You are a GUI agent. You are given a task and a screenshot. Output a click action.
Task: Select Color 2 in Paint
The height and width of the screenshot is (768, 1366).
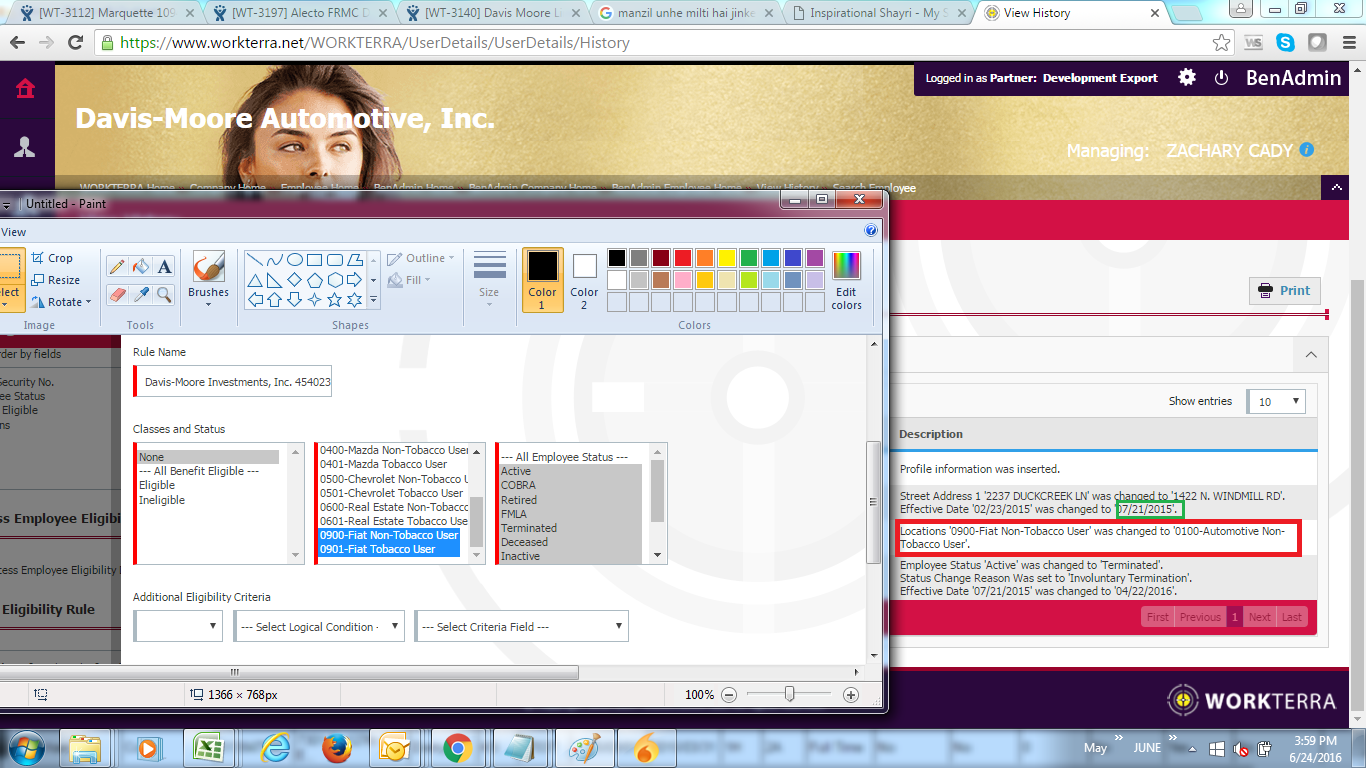point(585,279)
